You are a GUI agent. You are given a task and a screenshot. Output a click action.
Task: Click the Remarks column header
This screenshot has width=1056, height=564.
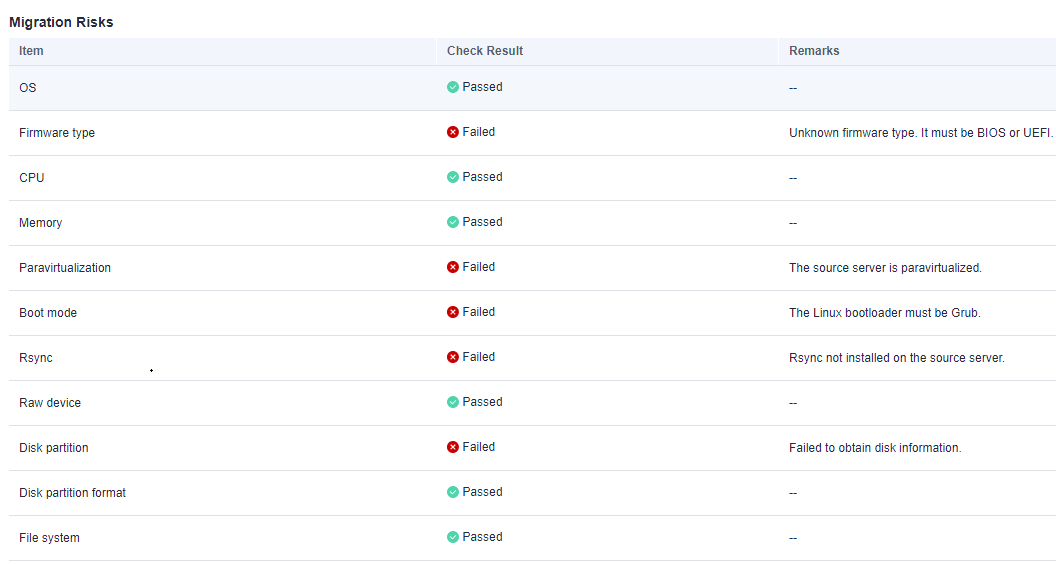[814, 51]
